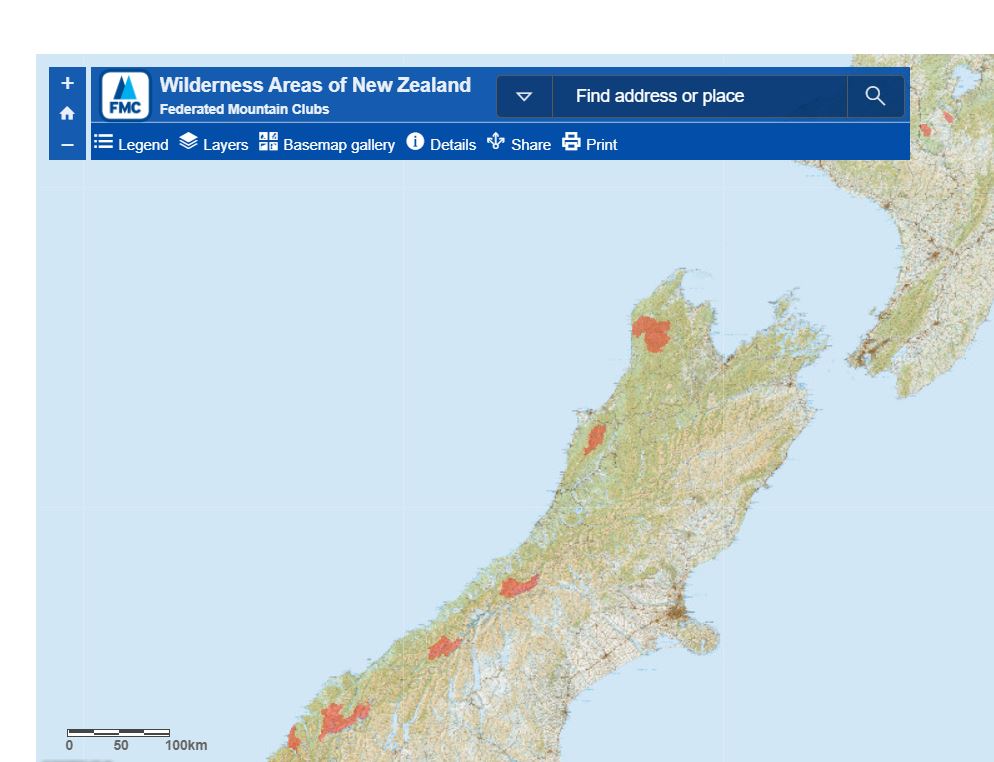Select the wilderness area at top of South Island
The width and height of the screenshot is (994, 762).
point(652,333)
